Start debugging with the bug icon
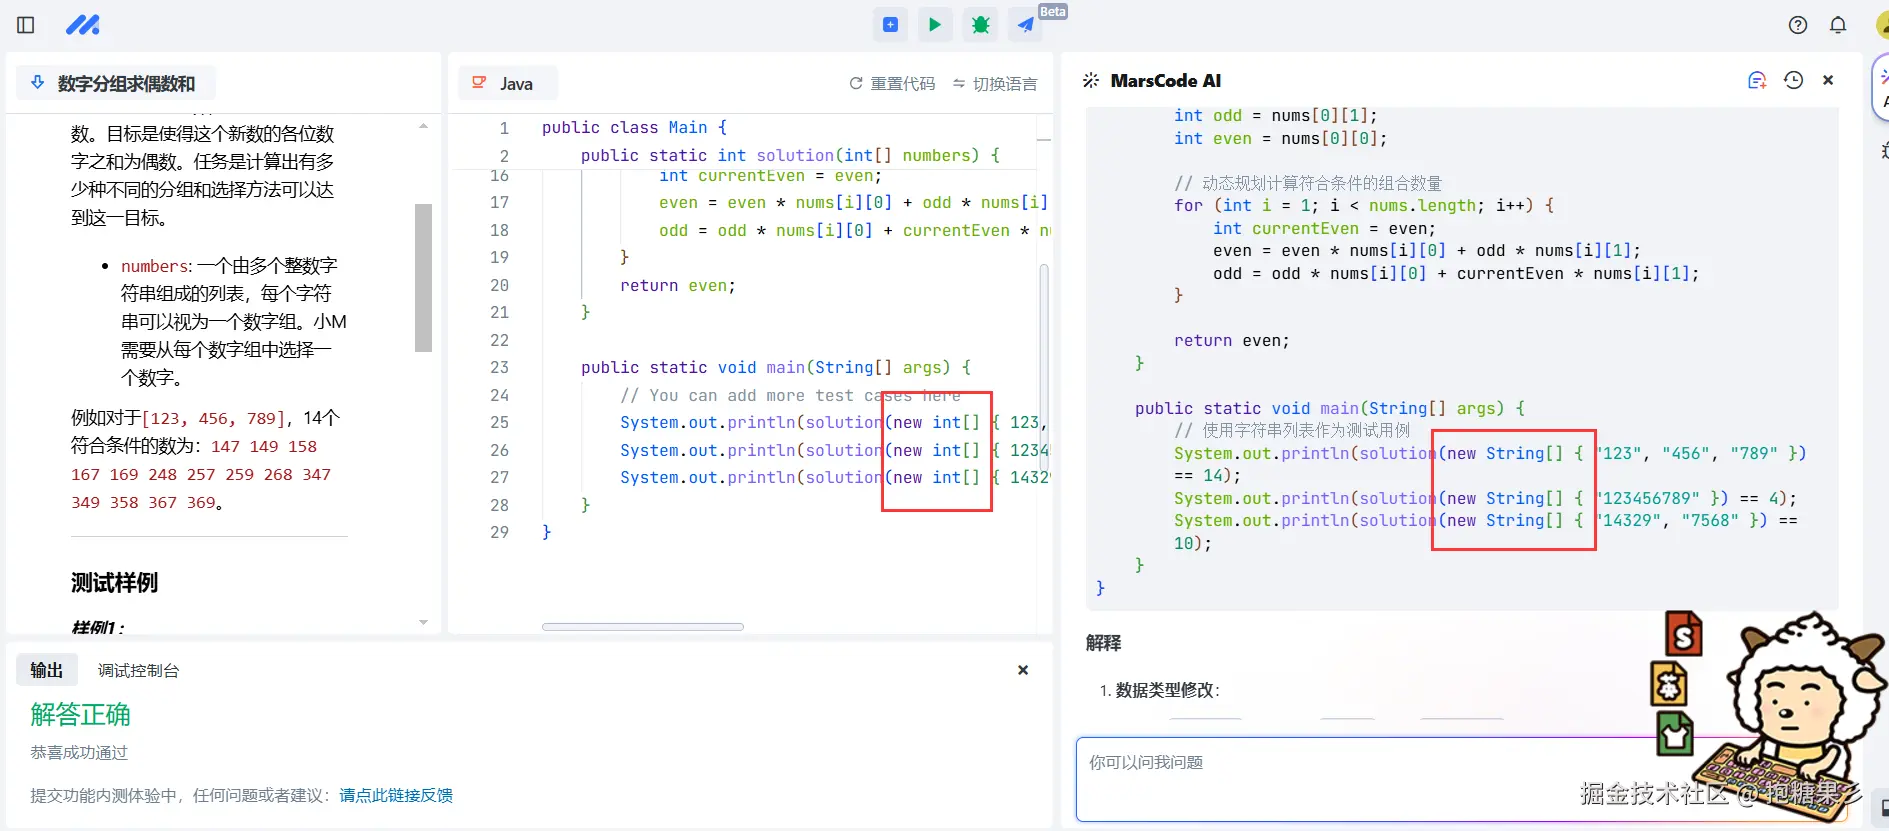Screen dimensions: 1889x831 coord(980,25)
